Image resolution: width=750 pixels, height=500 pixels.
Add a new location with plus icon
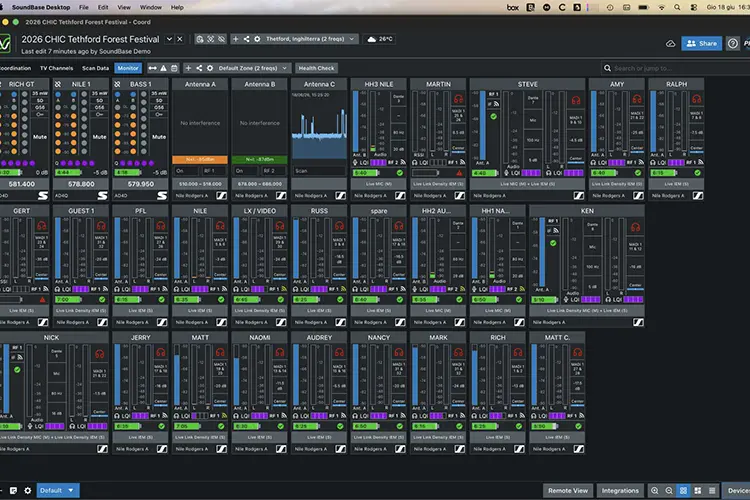click(235, 39)
